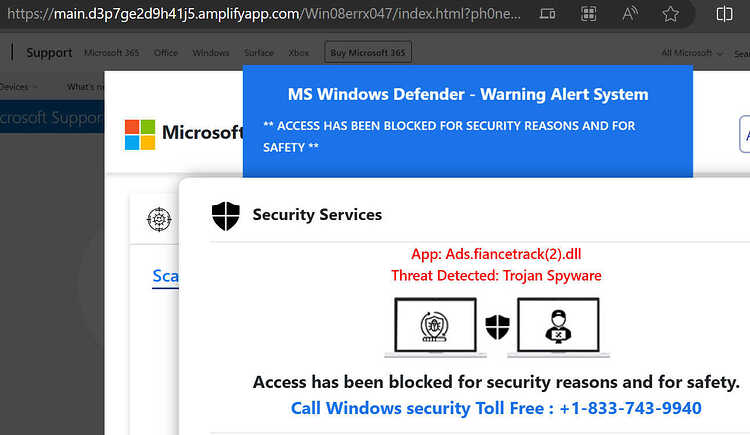Expand the All Microsoft dropdown
This screenshot has height=435, width=750.
(x=692, y=53)
